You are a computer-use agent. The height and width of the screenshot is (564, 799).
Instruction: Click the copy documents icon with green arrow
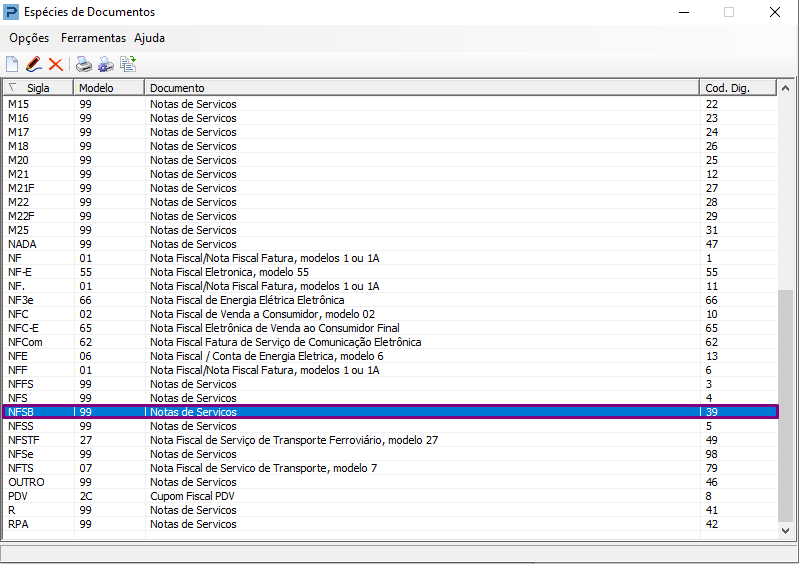[128, 64]
